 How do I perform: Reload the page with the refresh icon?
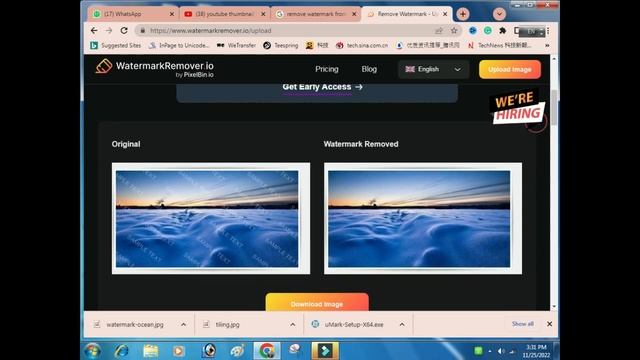coord(124,31)
